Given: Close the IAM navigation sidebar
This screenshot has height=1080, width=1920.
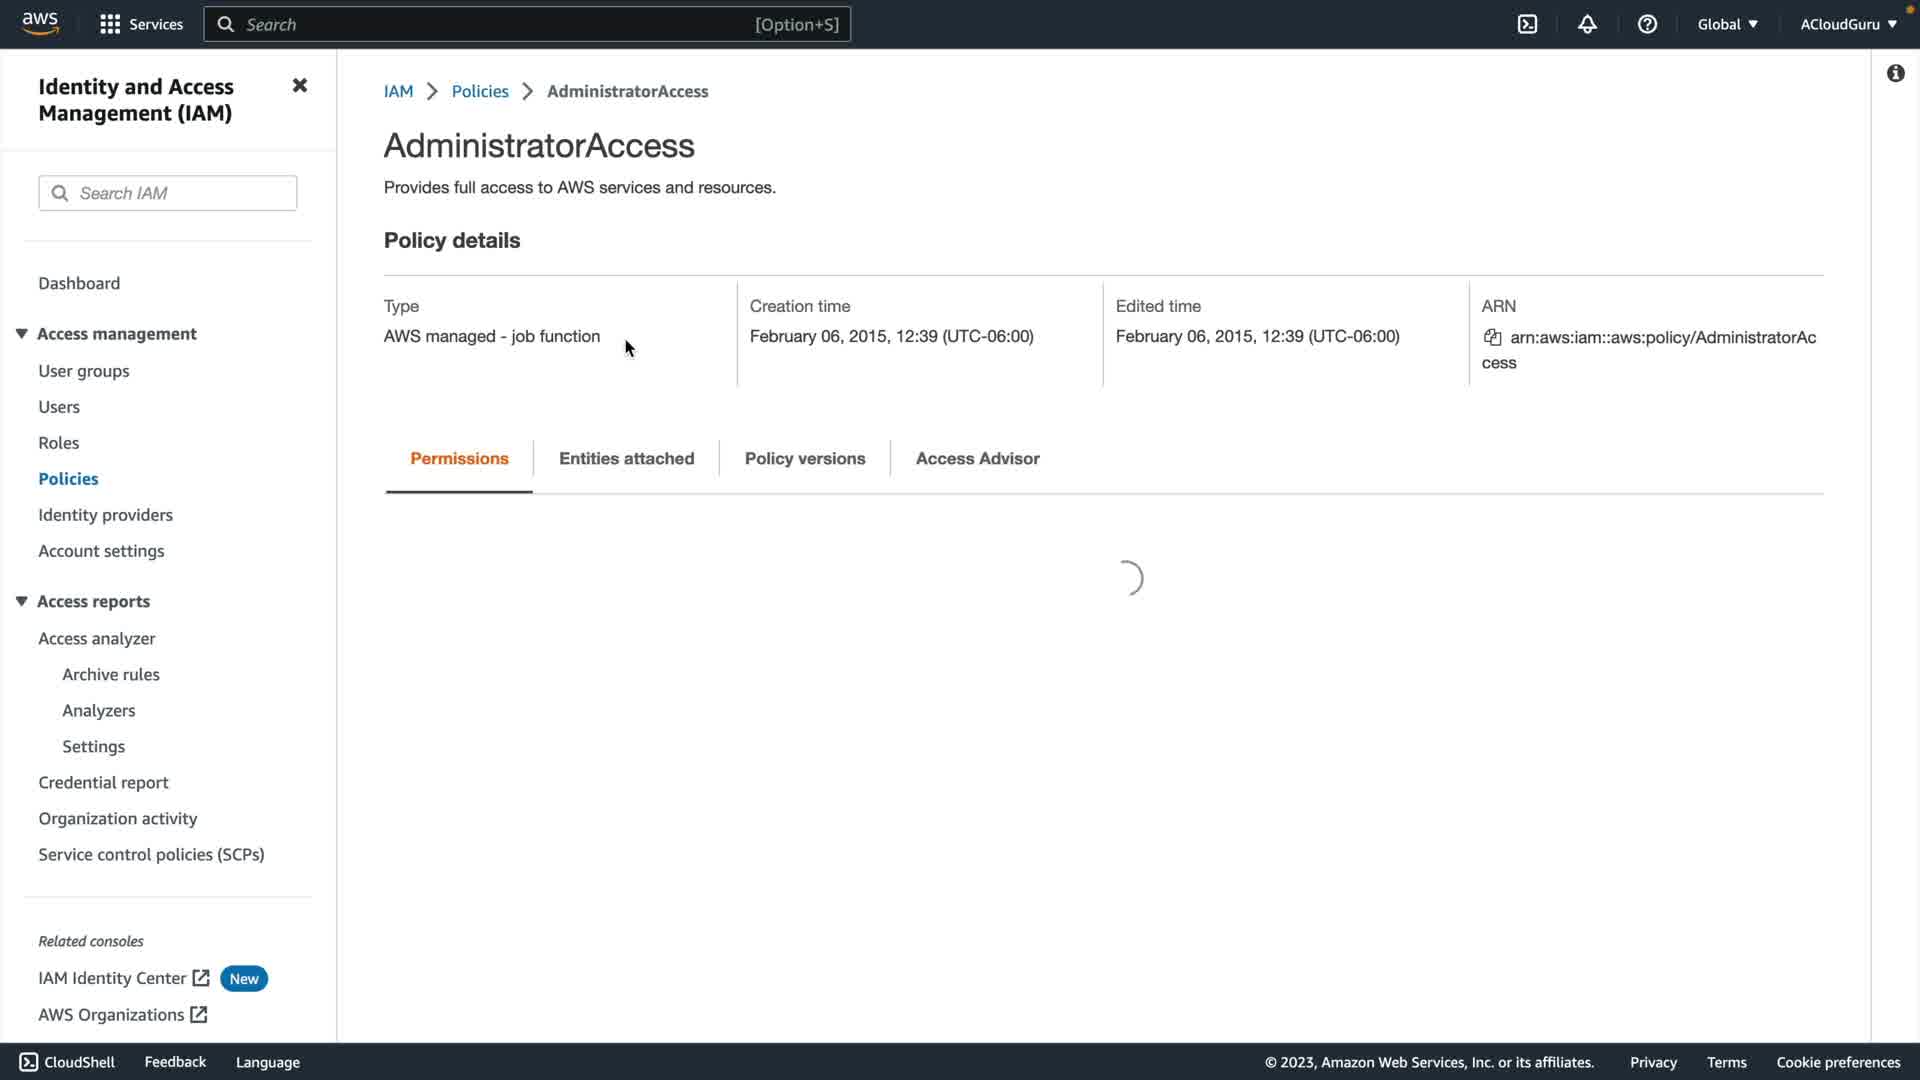Looking at the screenshot, I should [x=299, y=86].
